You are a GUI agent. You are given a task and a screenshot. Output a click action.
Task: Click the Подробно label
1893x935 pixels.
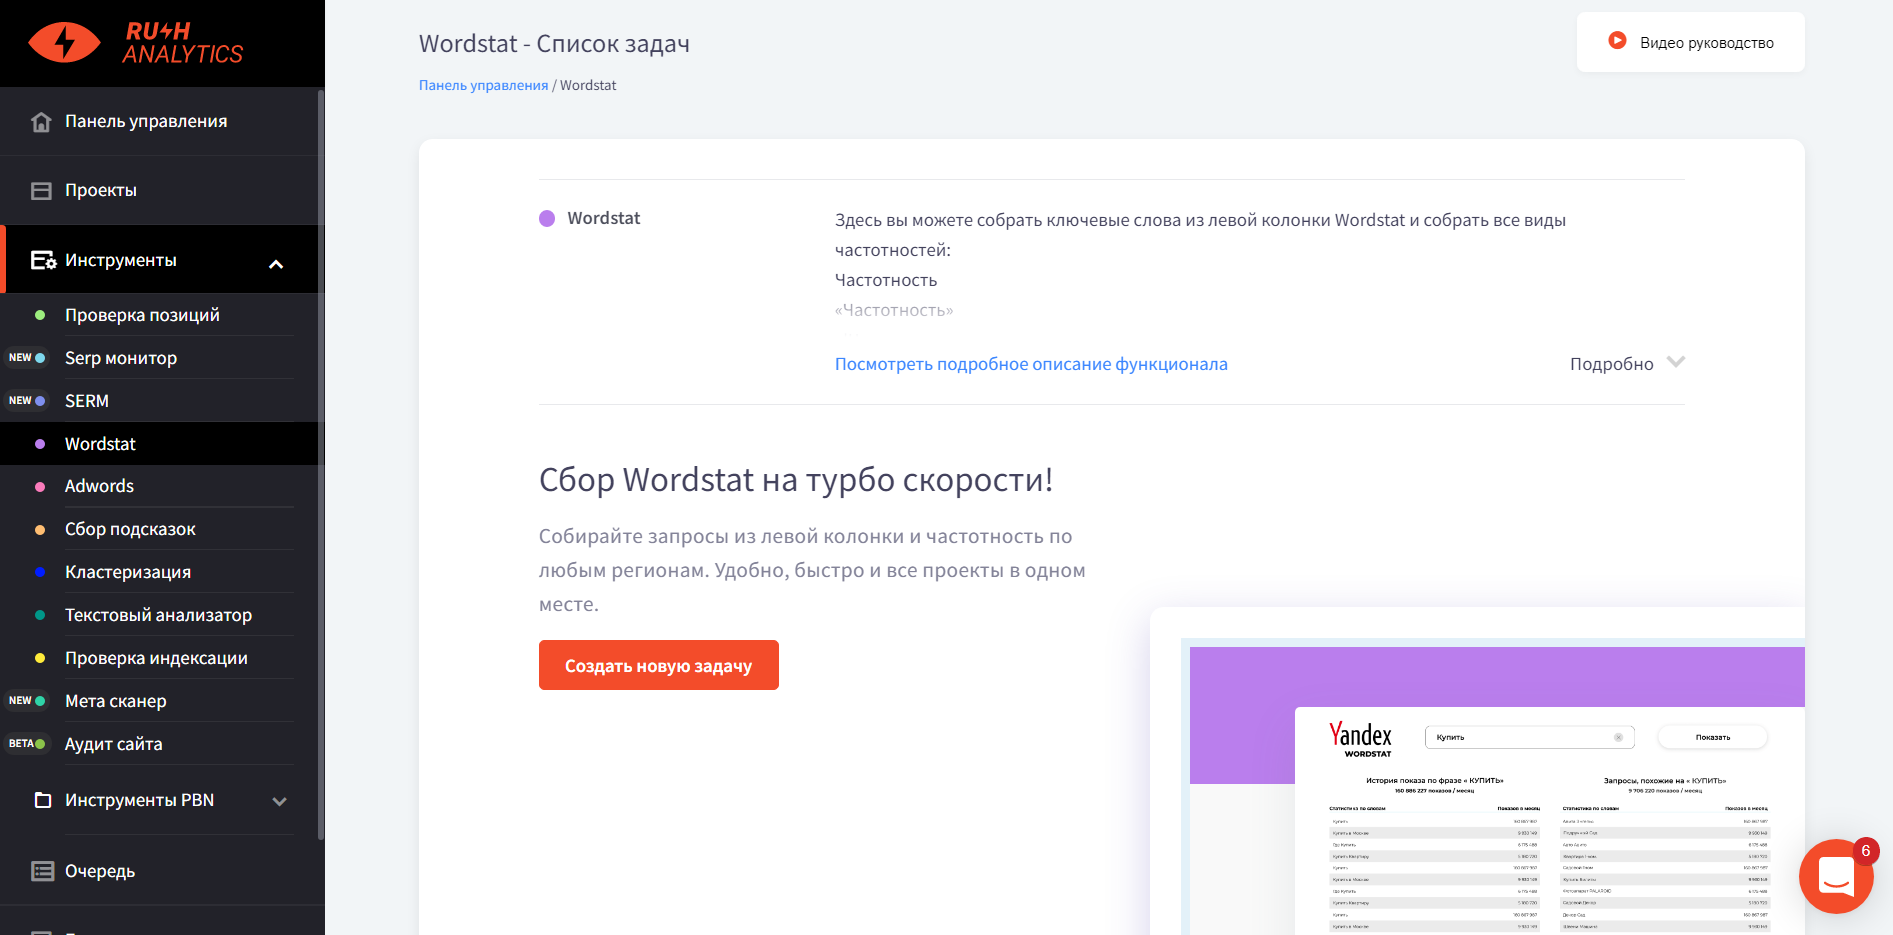[1611, 364]
